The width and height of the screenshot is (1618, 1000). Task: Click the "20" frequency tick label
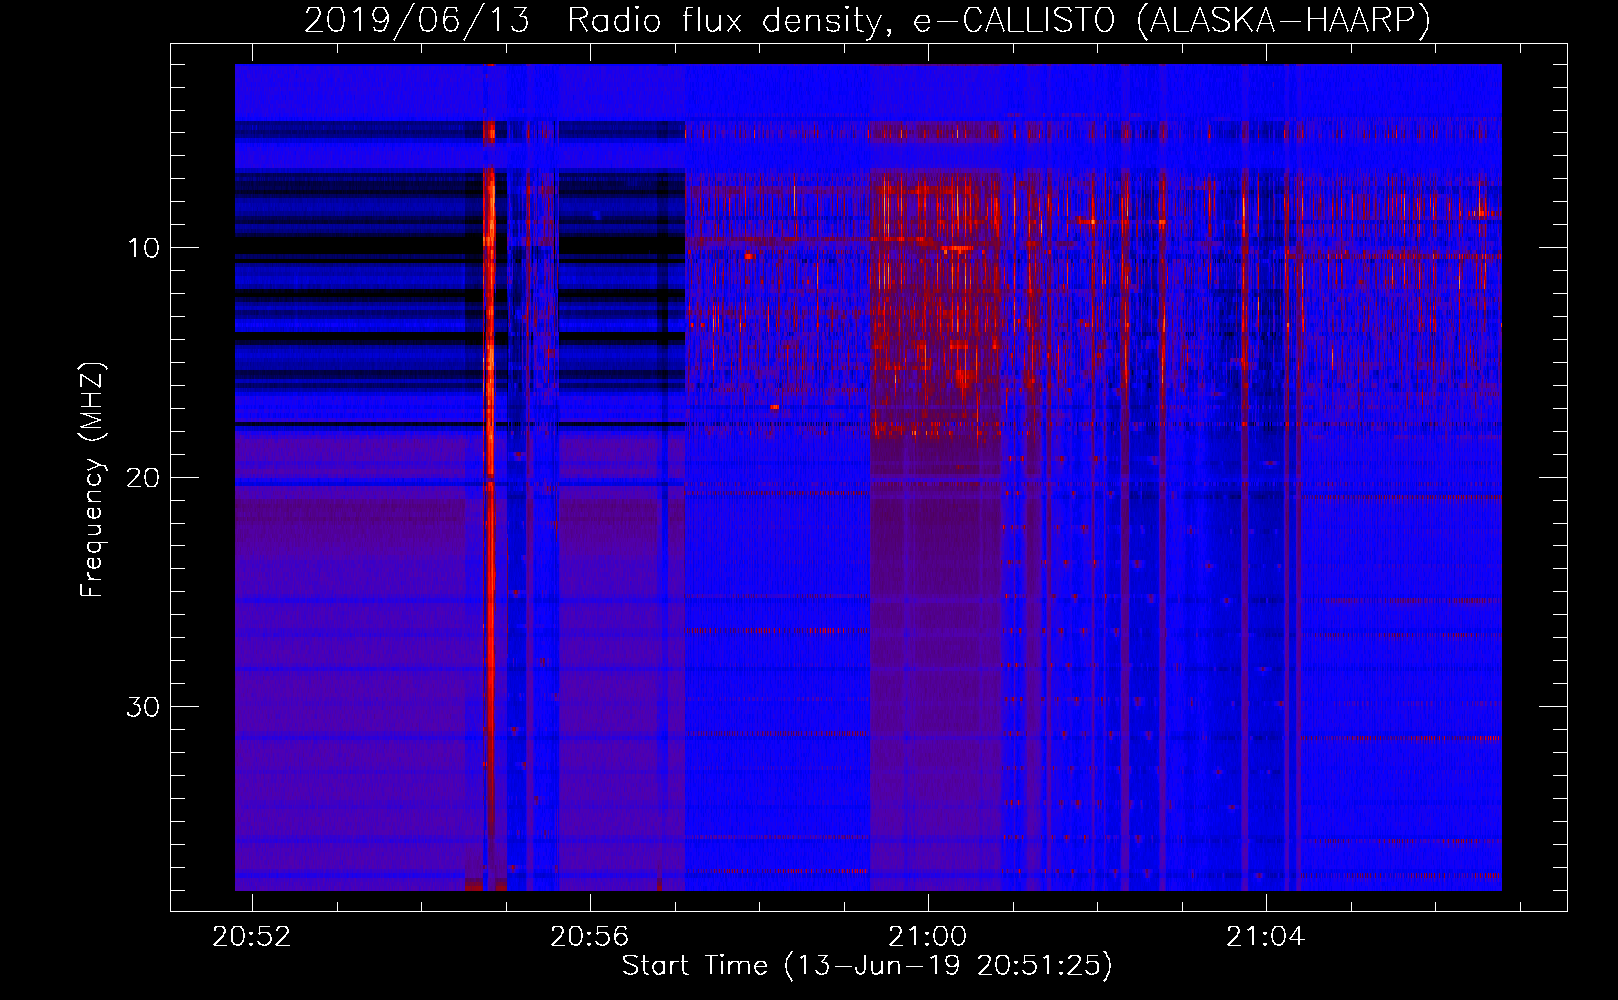click(143, 477)
